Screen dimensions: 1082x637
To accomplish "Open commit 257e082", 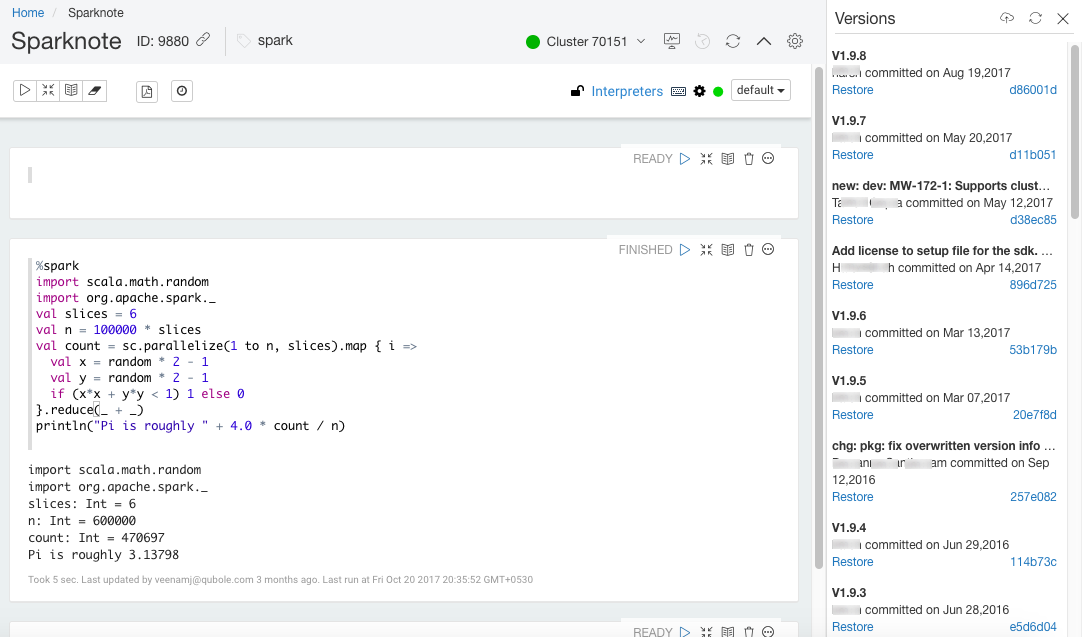I will 1033,497.
